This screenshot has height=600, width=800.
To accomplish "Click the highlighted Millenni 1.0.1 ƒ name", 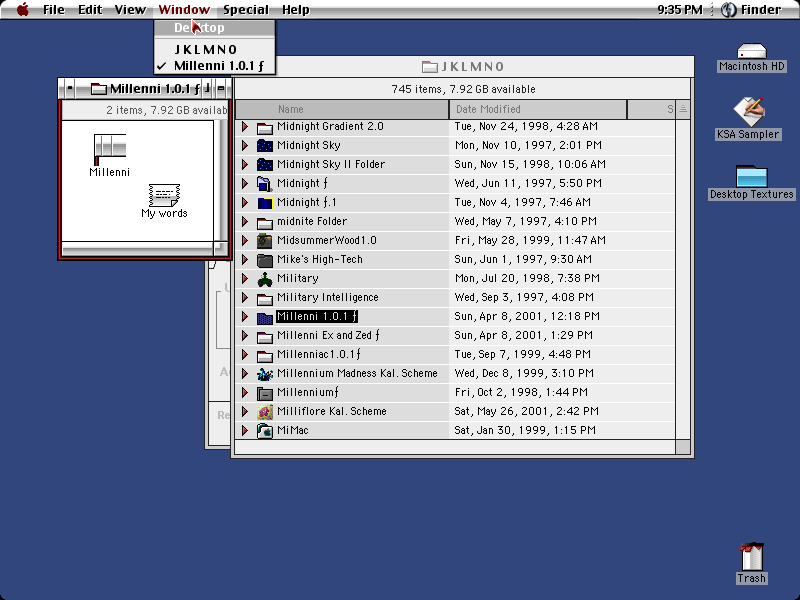I will tap(317, 316).
